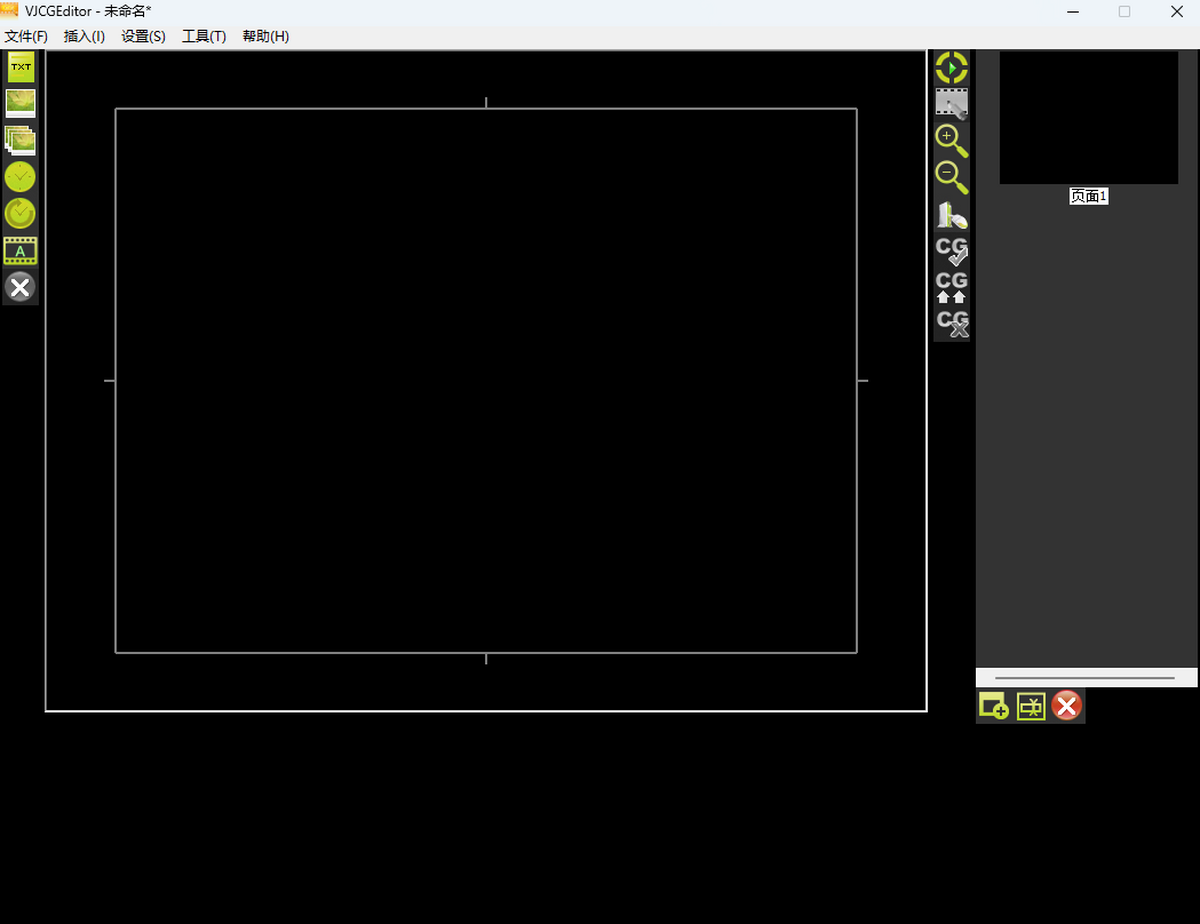Click the filmstrip with pen edit icon
The width and height of the screenshot is (1200, 924).
click(x=951, y=103)
